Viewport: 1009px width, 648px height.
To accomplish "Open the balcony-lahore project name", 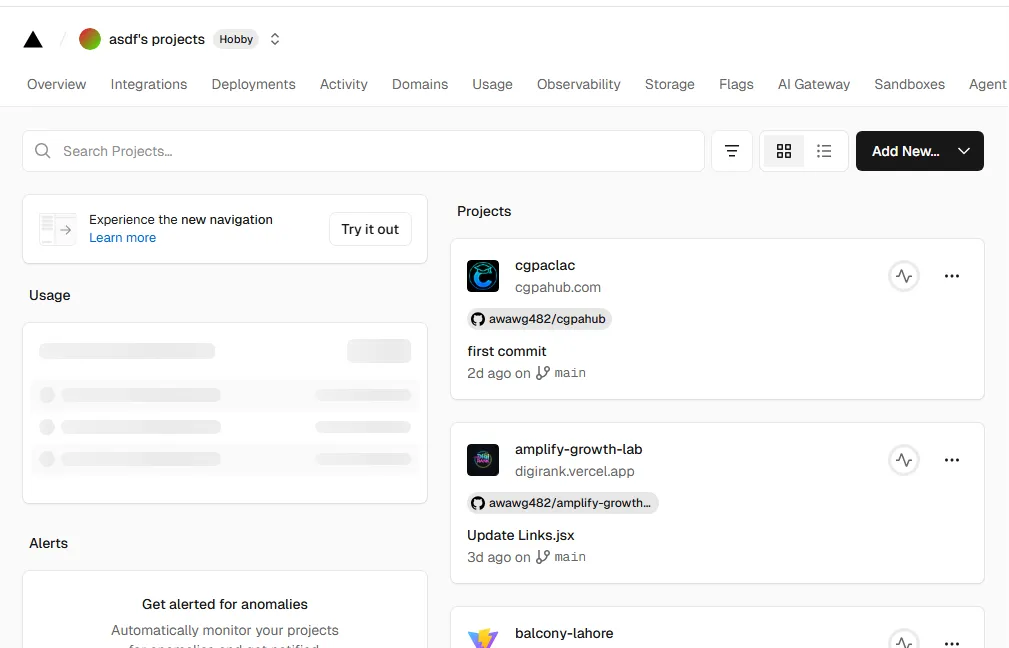I will coord(564,633).
